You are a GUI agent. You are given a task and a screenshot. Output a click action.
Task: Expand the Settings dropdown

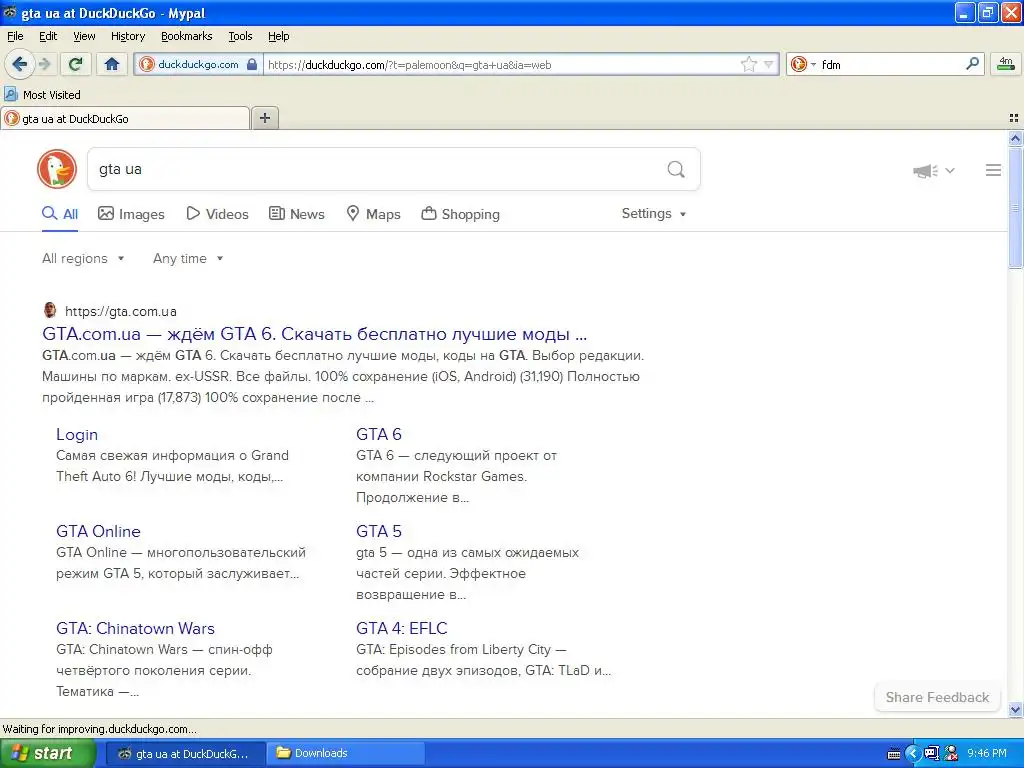click(654, 214)
